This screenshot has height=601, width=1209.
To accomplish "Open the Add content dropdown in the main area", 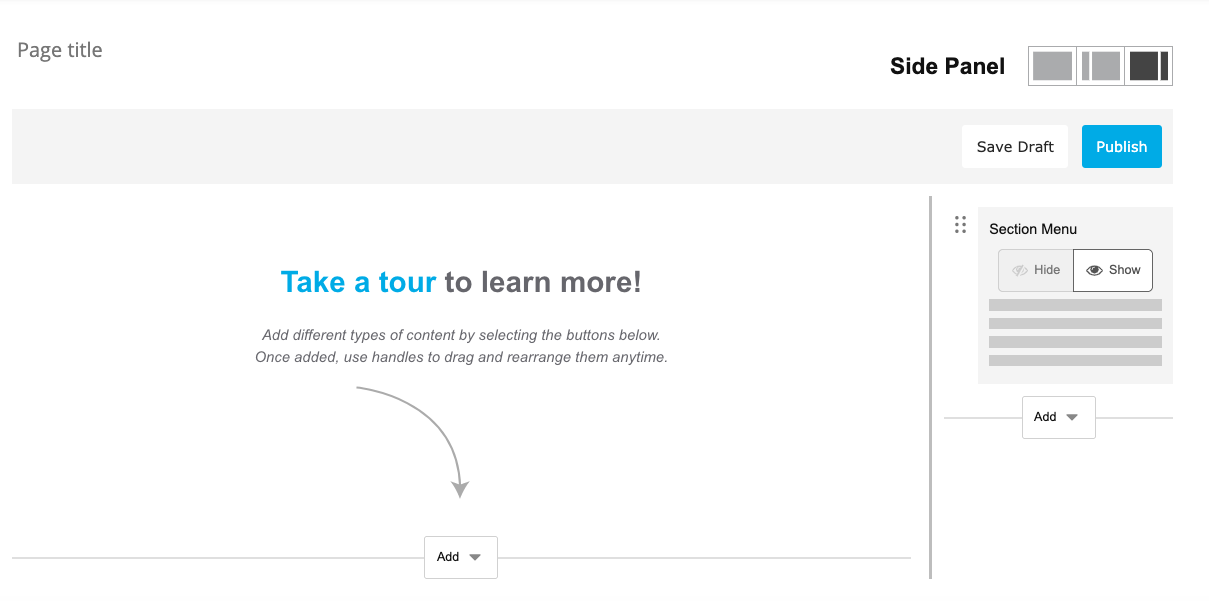I will [460, 557].
